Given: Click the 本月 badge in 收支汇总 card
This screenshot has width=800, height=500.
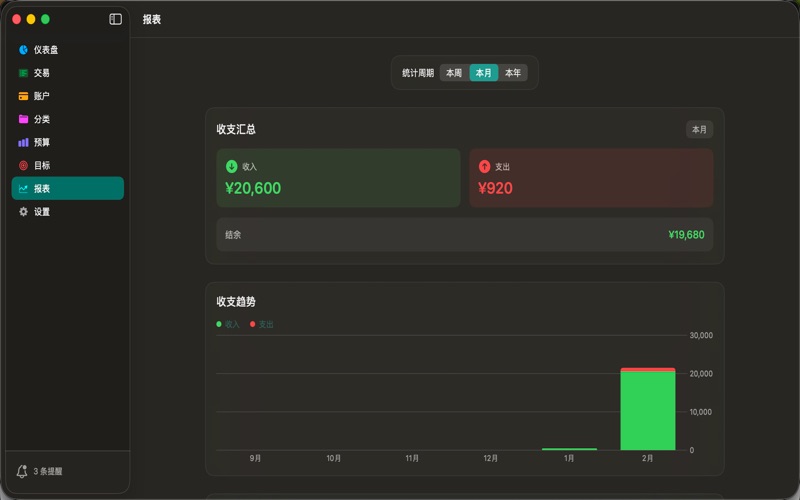Looking at the screenshot, I should pos(699,130).
